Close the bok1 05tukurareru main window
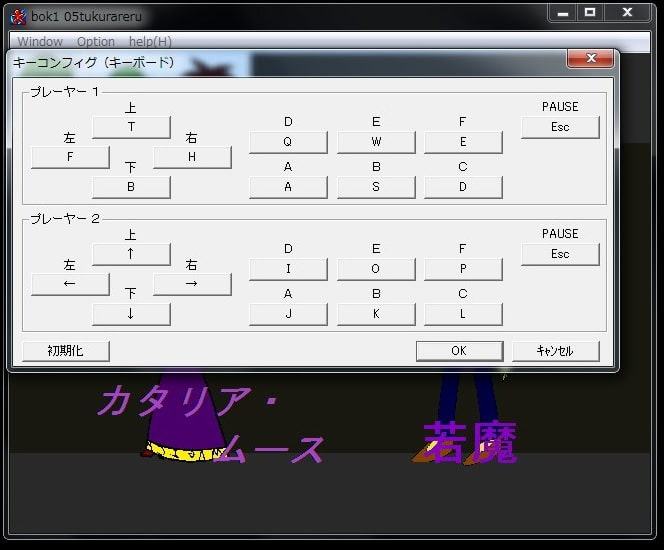Screen dimensions: 664x550 coord(627,13)
